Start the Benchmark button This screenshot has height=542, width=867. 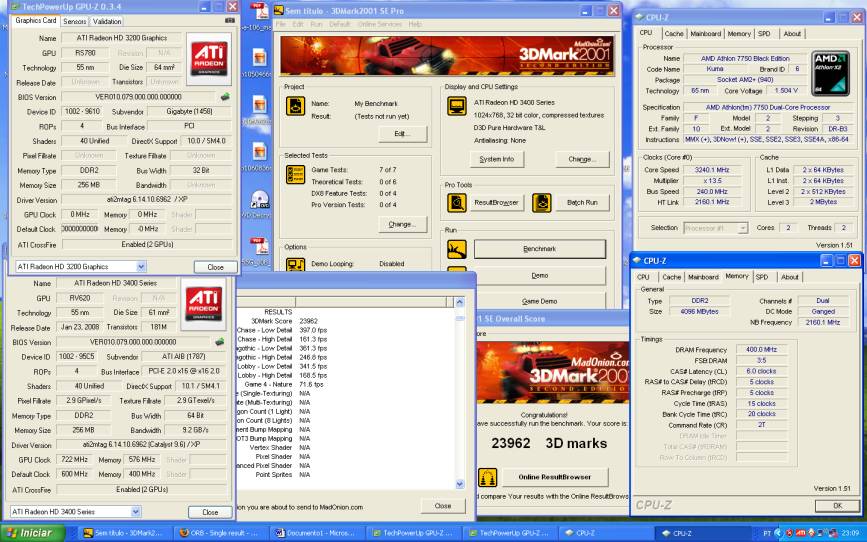click(x=540, y=249)
